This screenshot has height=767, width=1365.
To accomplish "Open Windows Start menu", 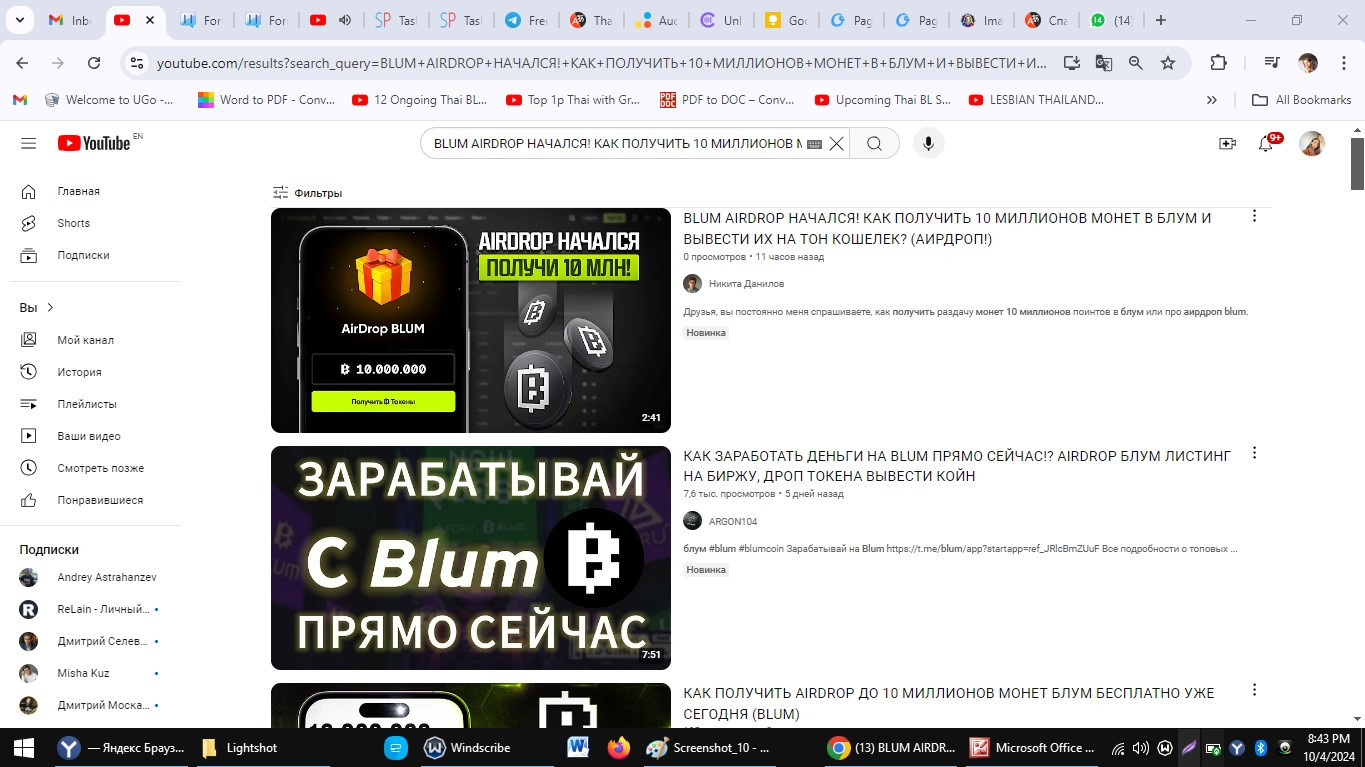I will point(24,747).
